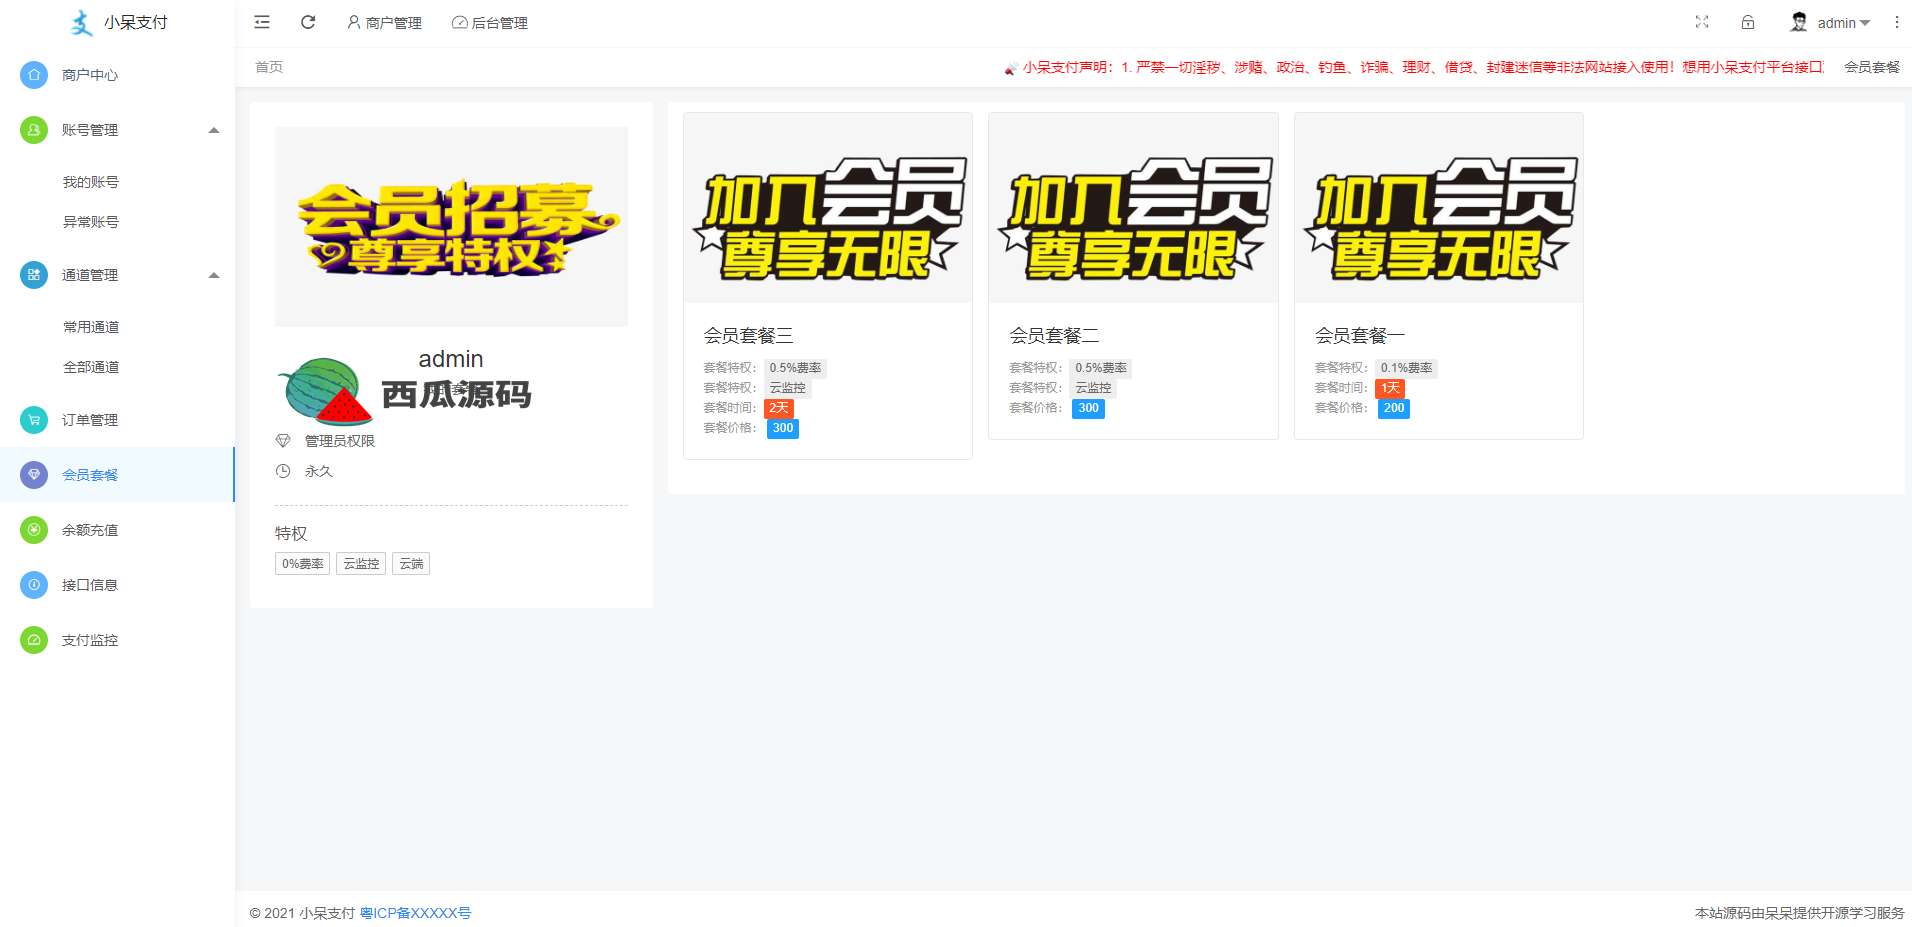Open 我的账号 submenu item
1912x927 pixels.
click(91, 182)
